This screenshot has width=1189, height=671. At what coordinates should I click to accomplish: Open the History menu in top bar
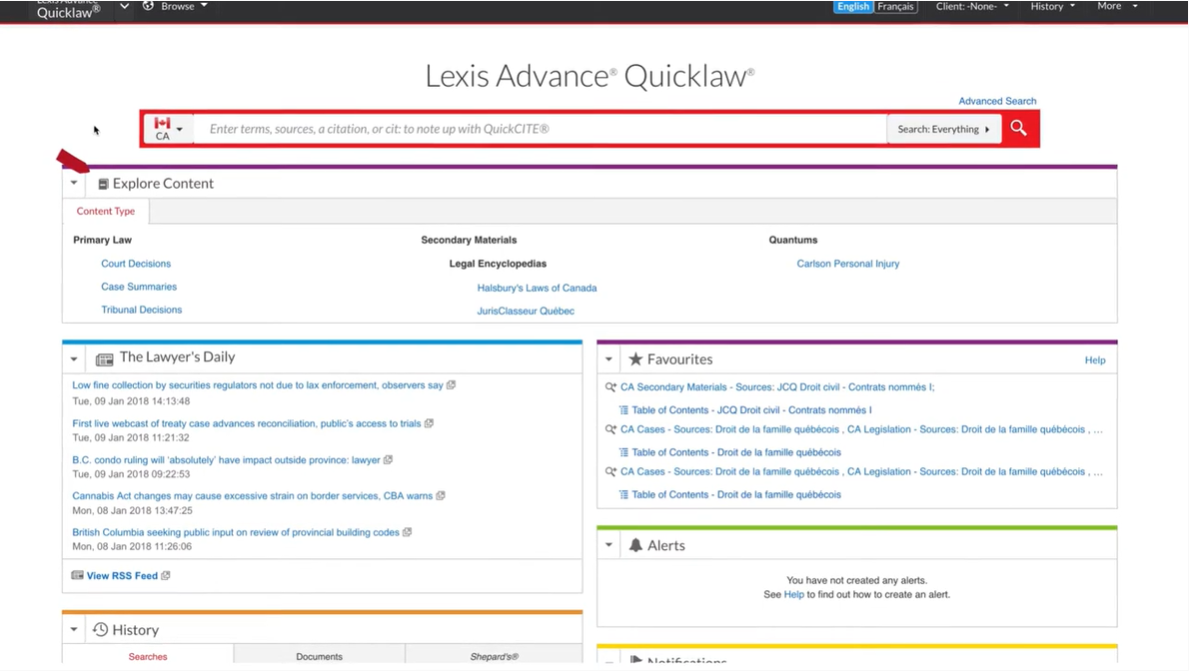(x=1052, y=7)
